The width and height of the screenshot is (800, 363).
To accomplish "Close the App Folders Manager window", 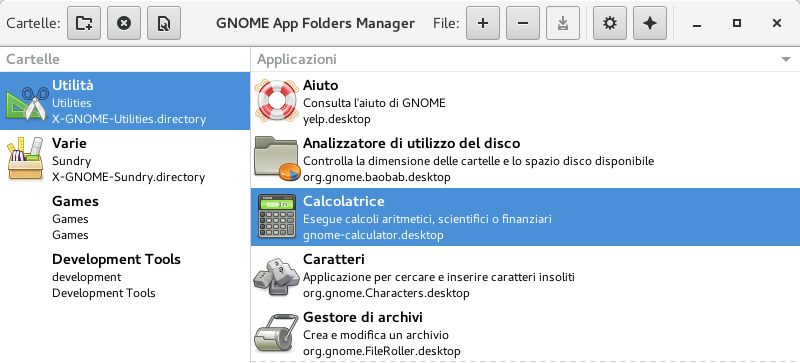I will pos(777,23).
